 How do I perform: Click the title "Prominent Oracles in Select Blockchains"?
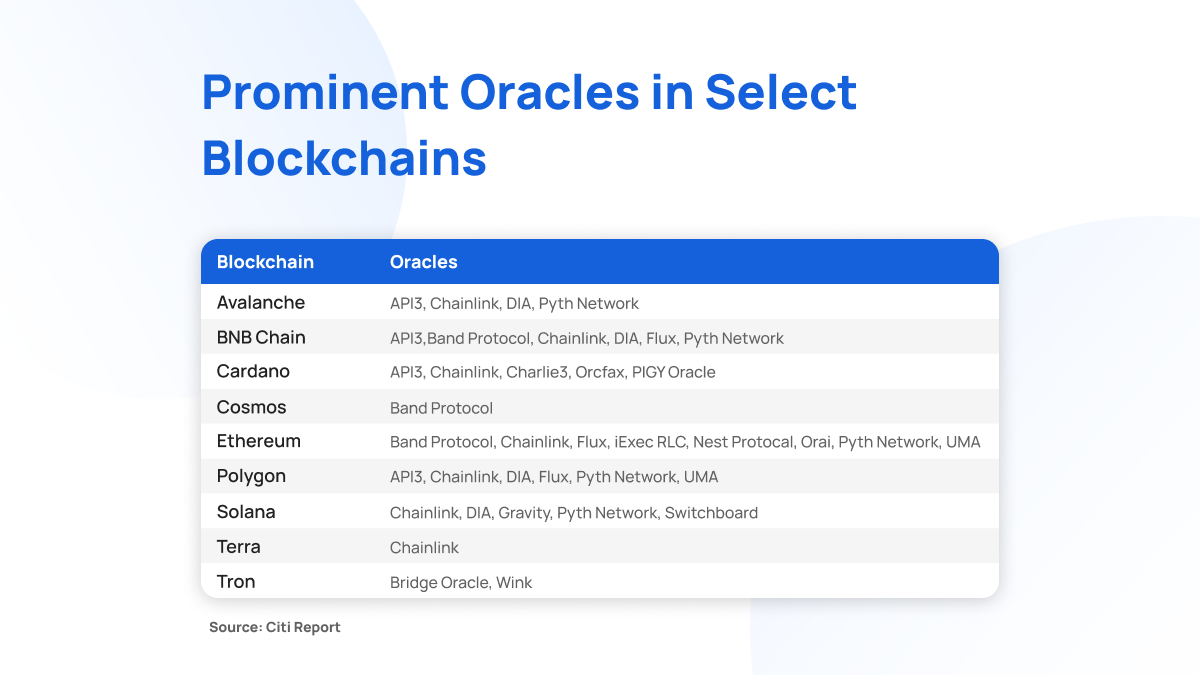529,125
